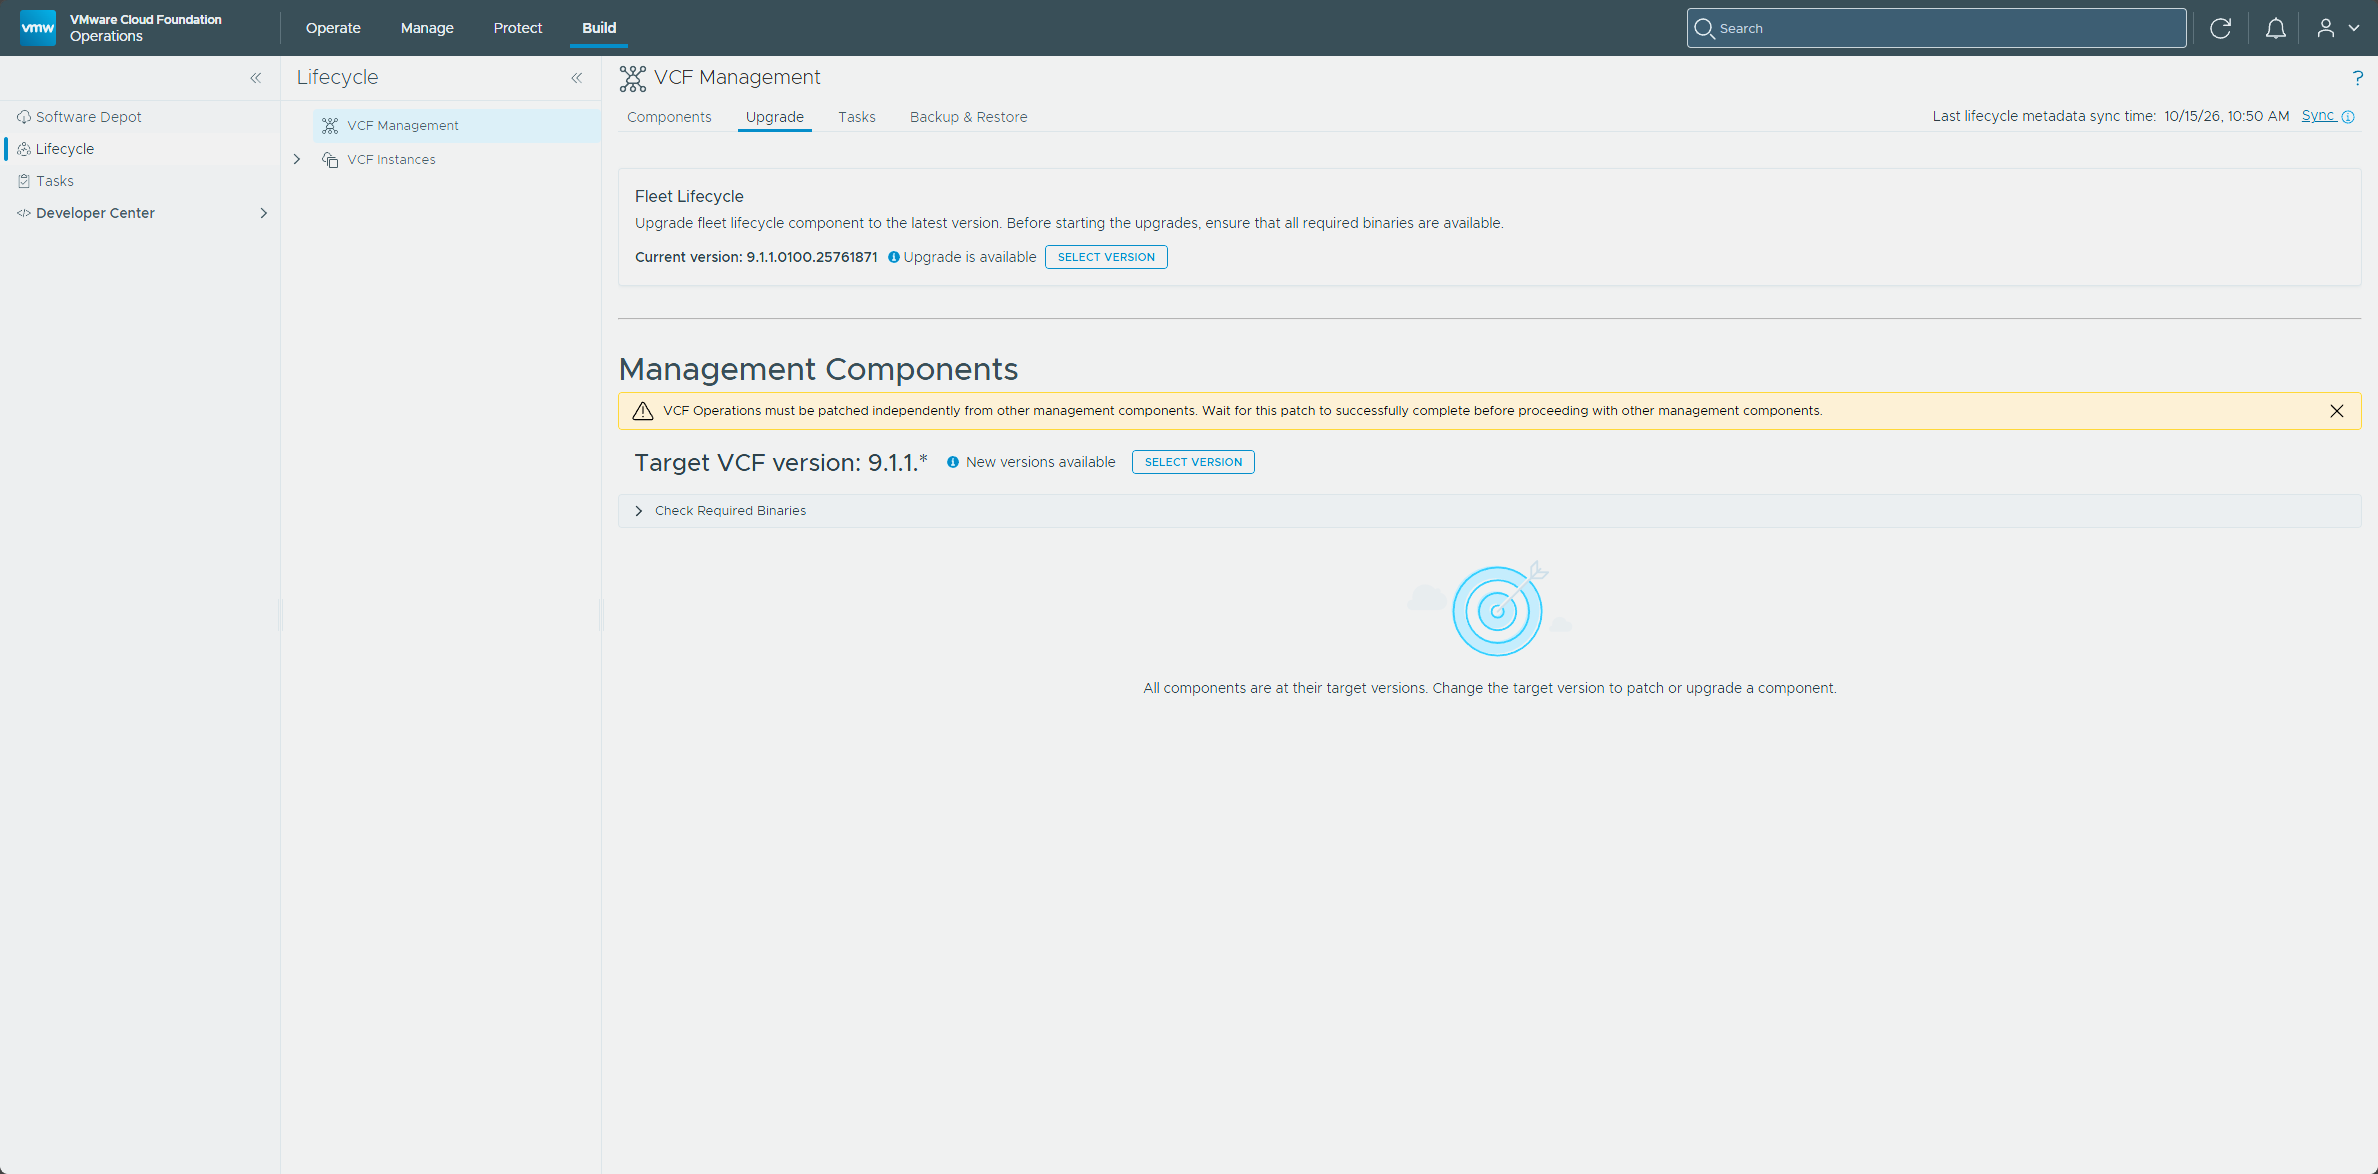Open the Components tab
Screen dimensions: 2378x1174
pyautogui.click(x=669, y=117)
